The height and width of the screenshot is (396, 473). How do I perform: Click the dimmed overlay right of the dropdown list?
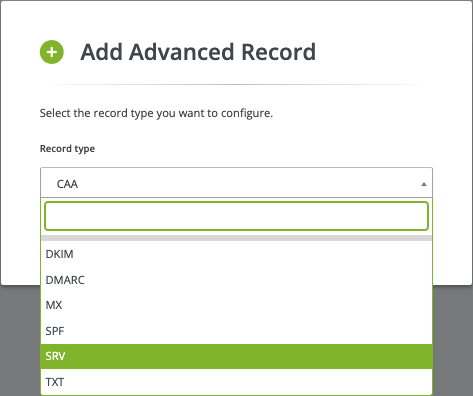point(453,340)
